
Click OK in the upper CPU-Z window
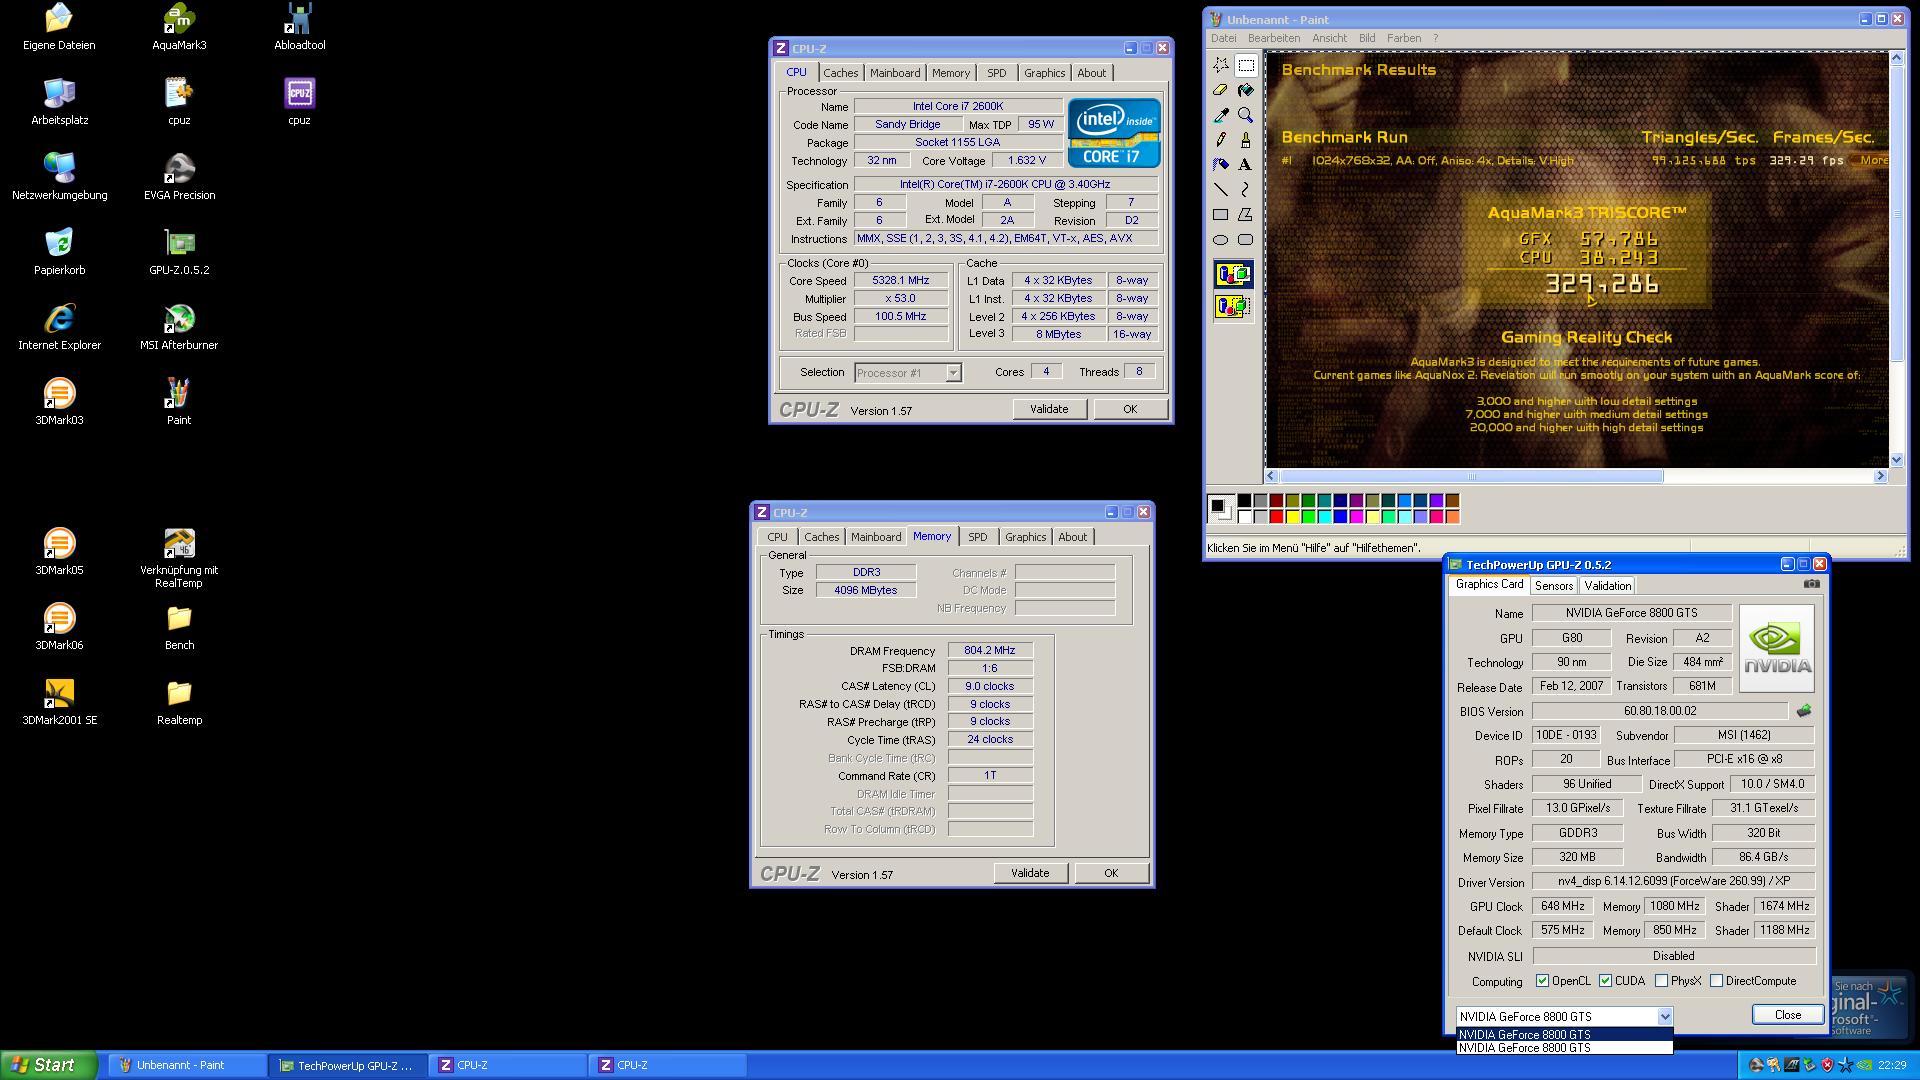(x=1129, y=409)
